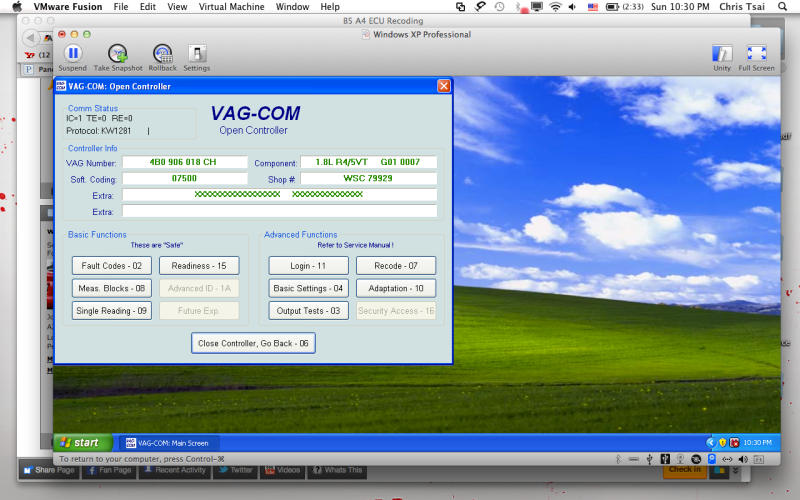Click Check in button in the background browser
Screen dimensions: 800x500
point(685,470)
